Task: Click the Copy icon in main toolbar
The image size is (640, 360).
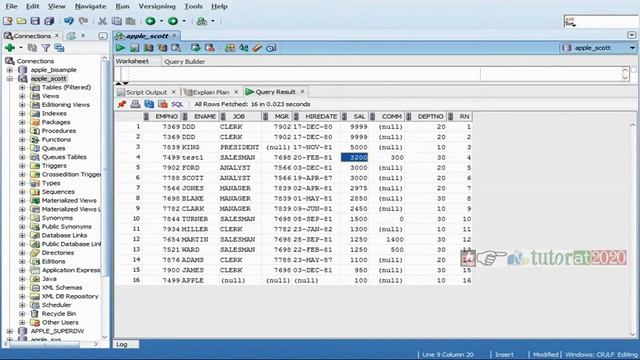Action: click(x=117, y=21)
